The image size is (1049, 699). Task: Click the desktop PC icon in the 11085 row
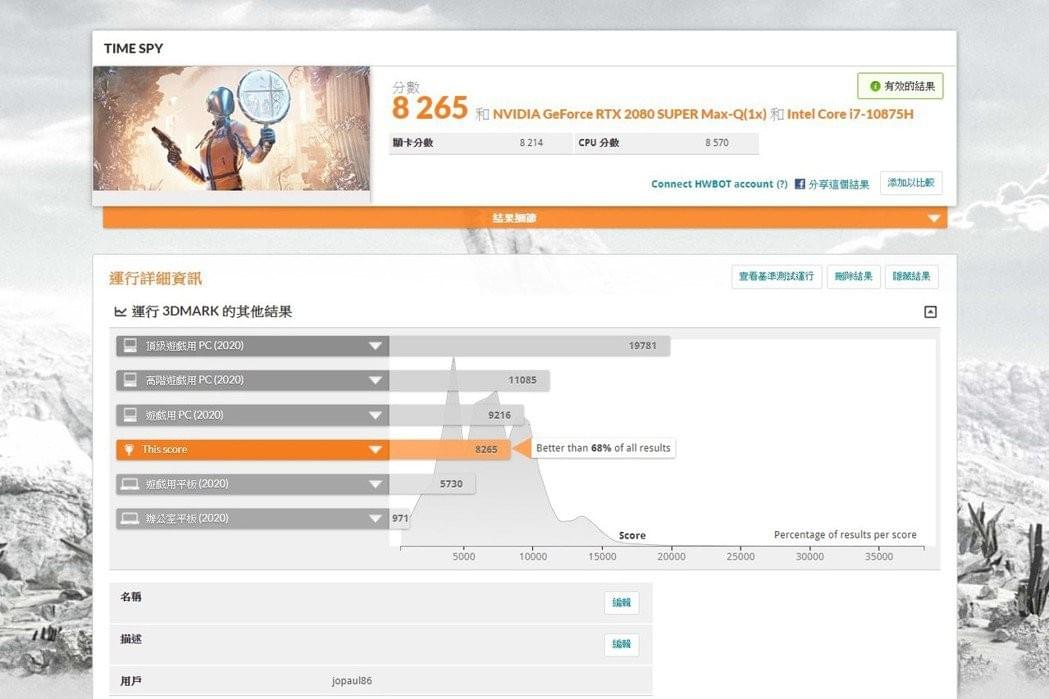point(130,380)
